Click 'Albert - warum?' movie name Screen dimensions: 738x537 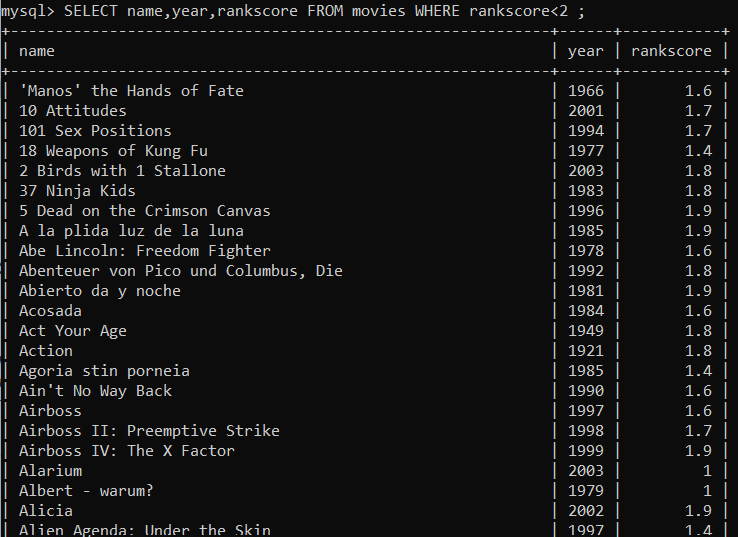pyautogui.click(x=86, y=490)
